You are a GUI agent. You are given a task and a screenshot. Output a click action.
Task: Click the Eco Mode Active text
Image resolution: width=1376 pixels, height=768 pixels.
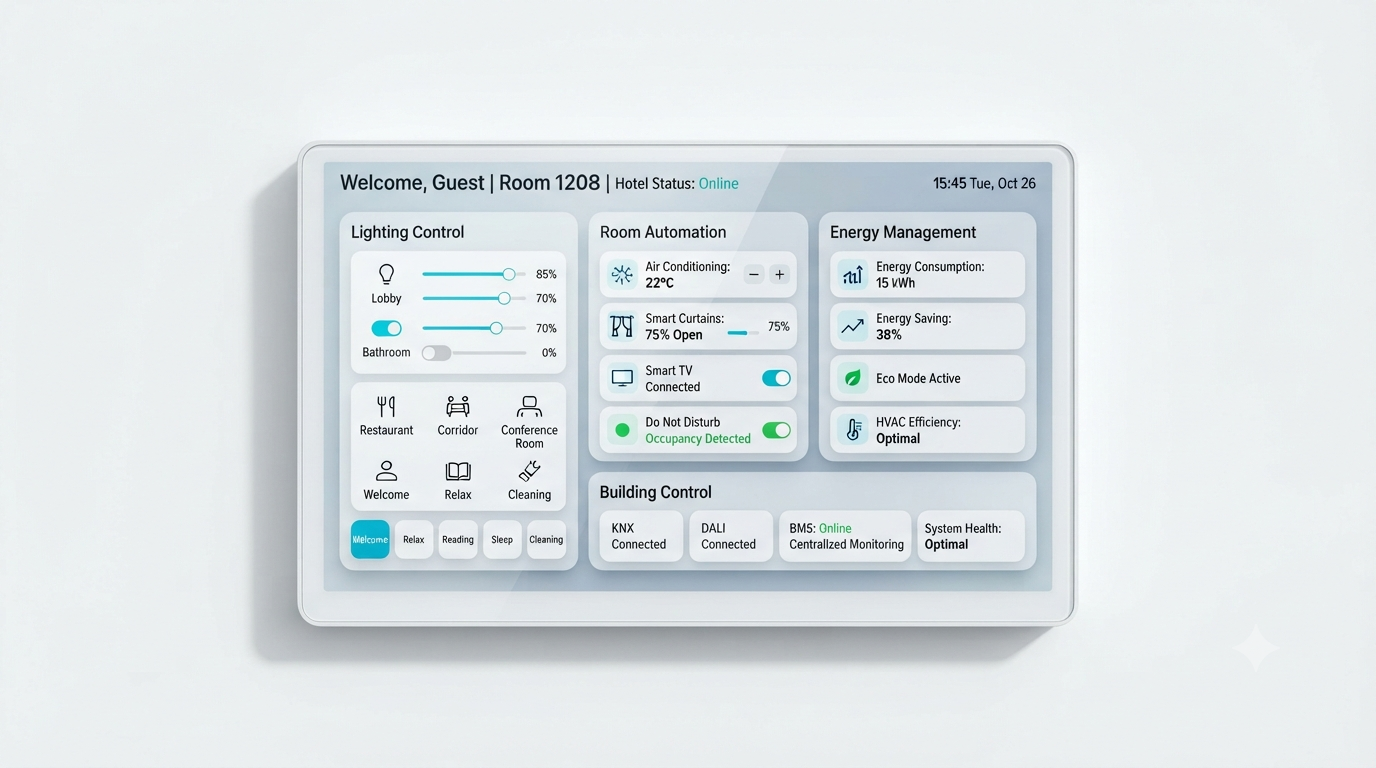click(918, 378)
